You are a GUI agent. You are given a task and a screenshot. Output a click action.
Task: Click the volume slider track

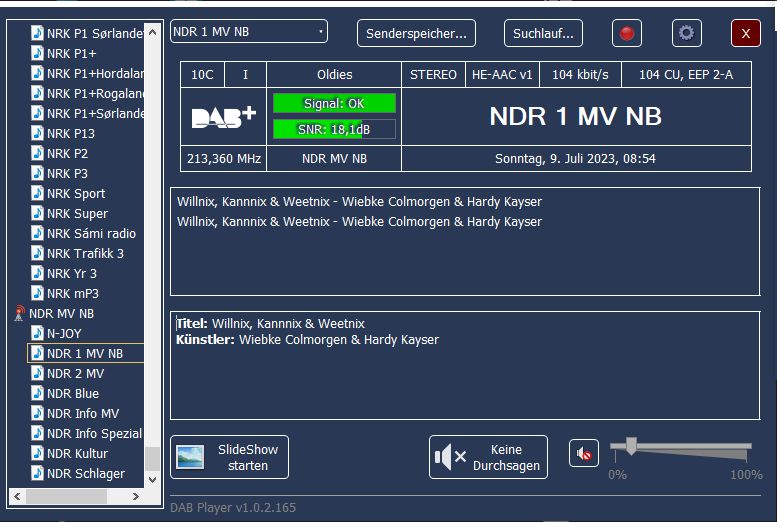pyautogui.click(x=686, y=447)
